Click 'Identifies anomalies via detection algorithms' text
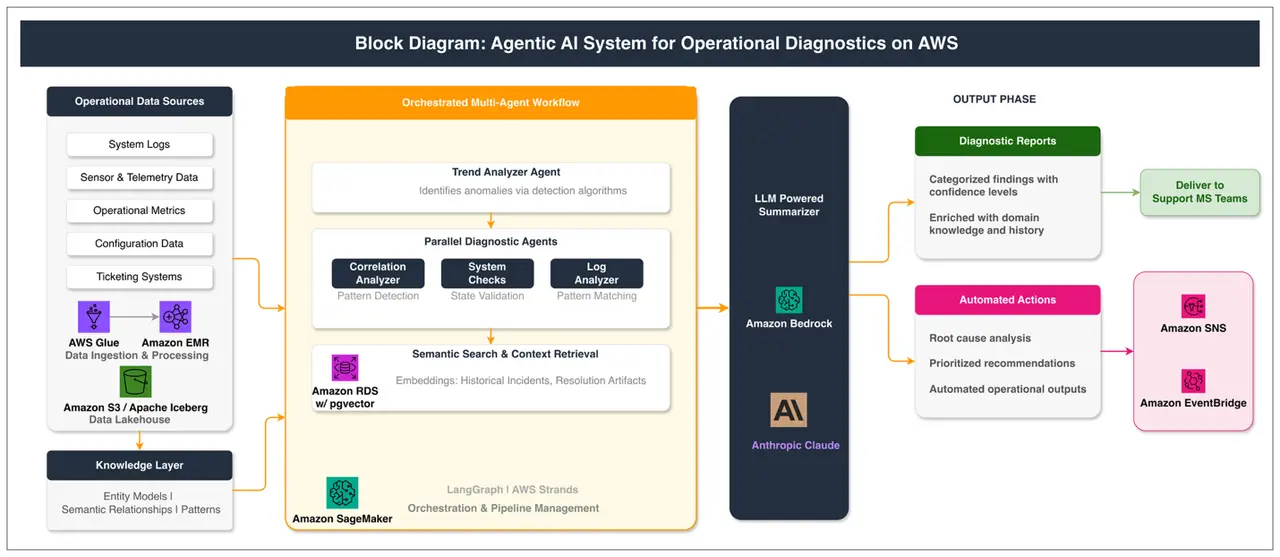Image resolution: width=1280 pixels, height=557 pixels. 523,191
